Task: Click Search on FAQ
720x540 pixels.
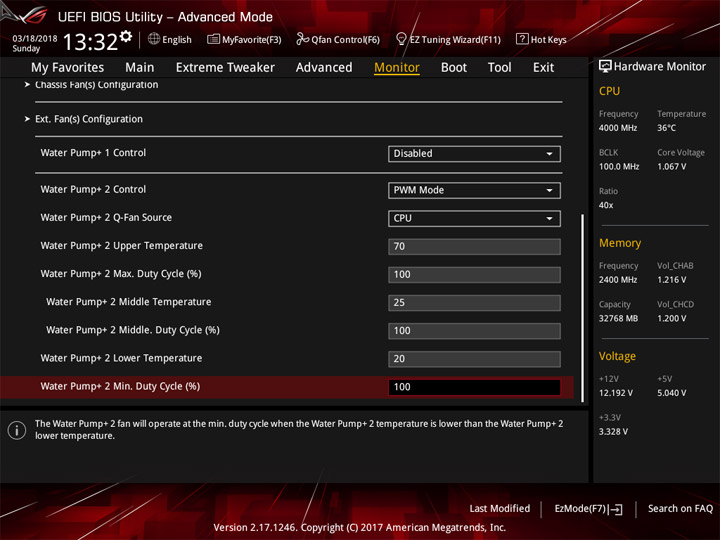Action: [x=680, y=508]
